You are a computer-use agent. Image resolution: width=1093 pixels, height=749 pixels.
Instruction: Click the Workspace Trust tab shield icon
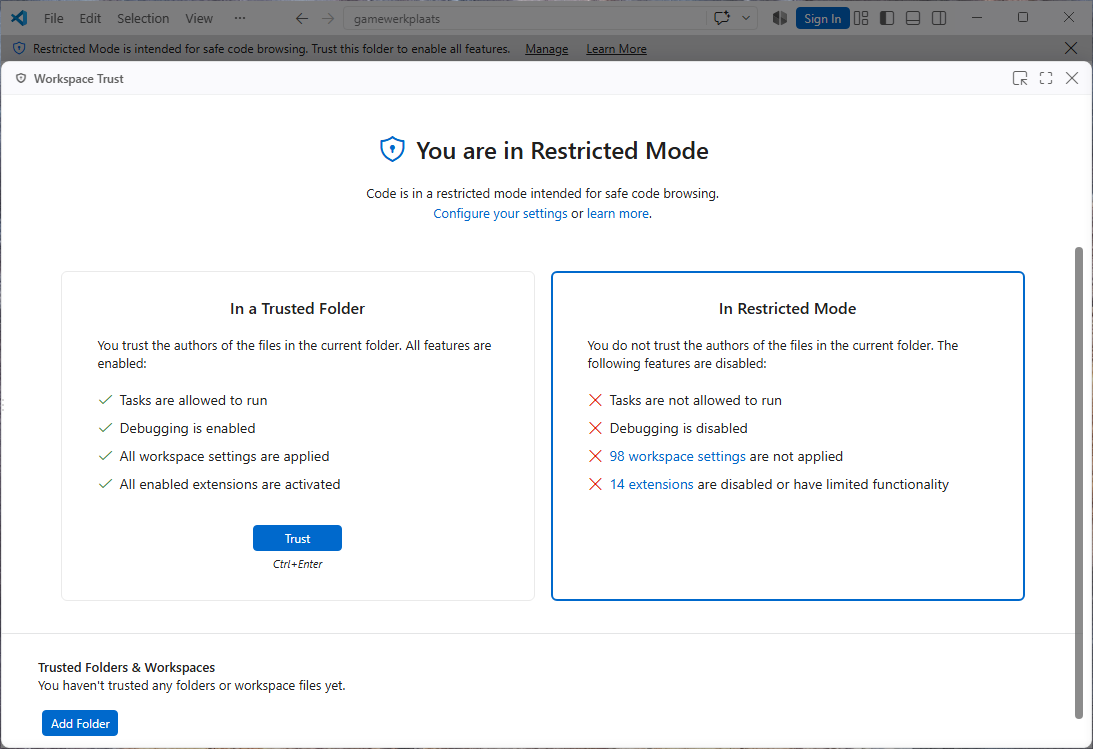click(x=21, y=79)
